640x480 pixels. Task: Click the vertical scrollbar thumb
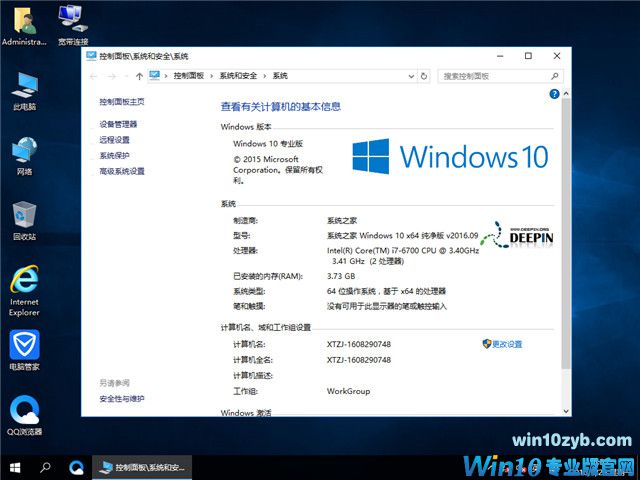[566, 233]
